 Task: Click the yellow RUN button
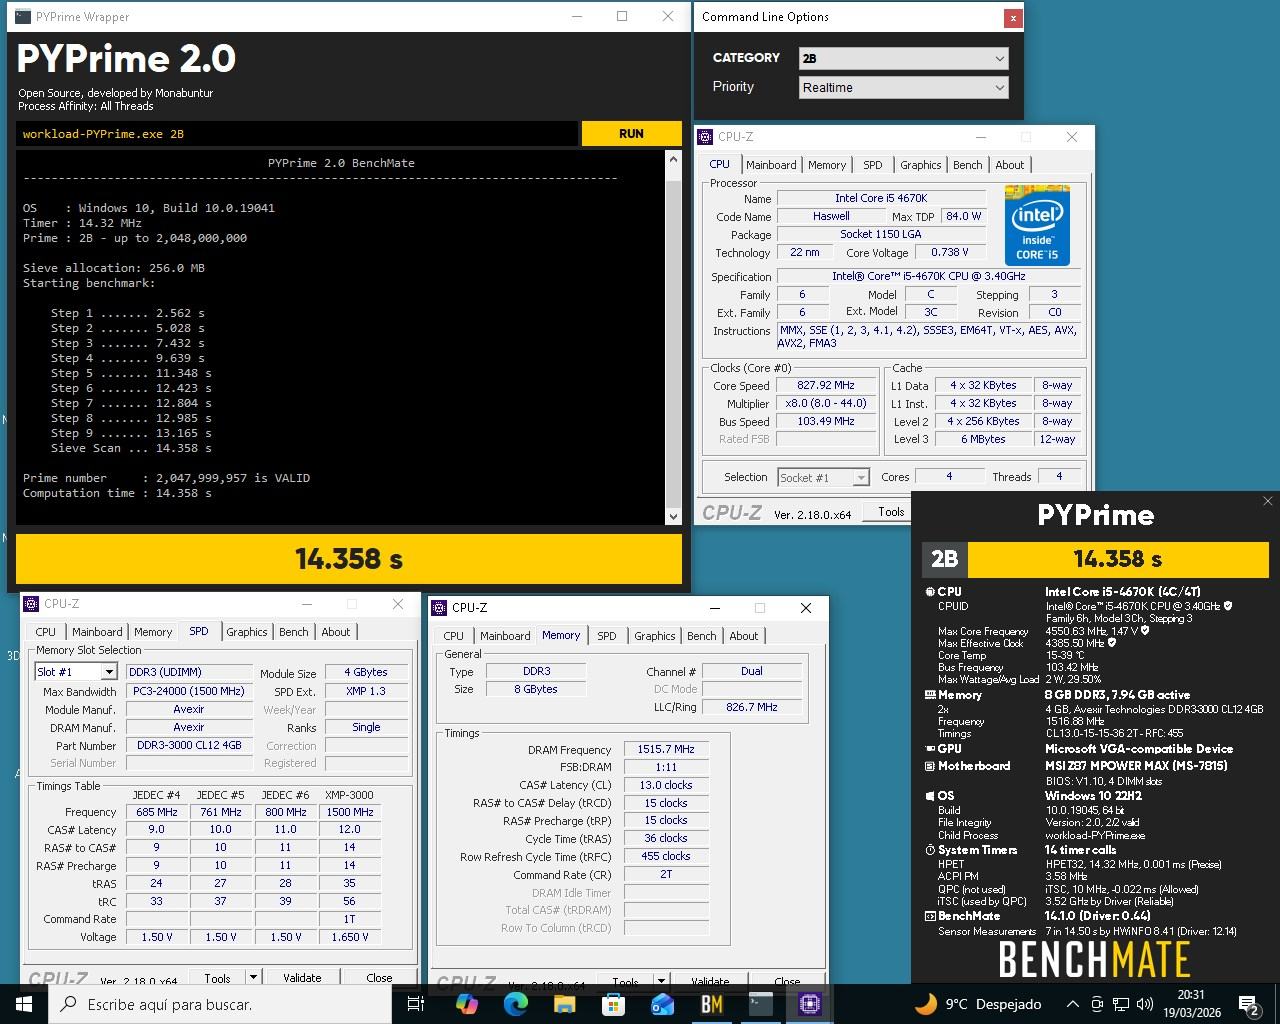(631, 133)
